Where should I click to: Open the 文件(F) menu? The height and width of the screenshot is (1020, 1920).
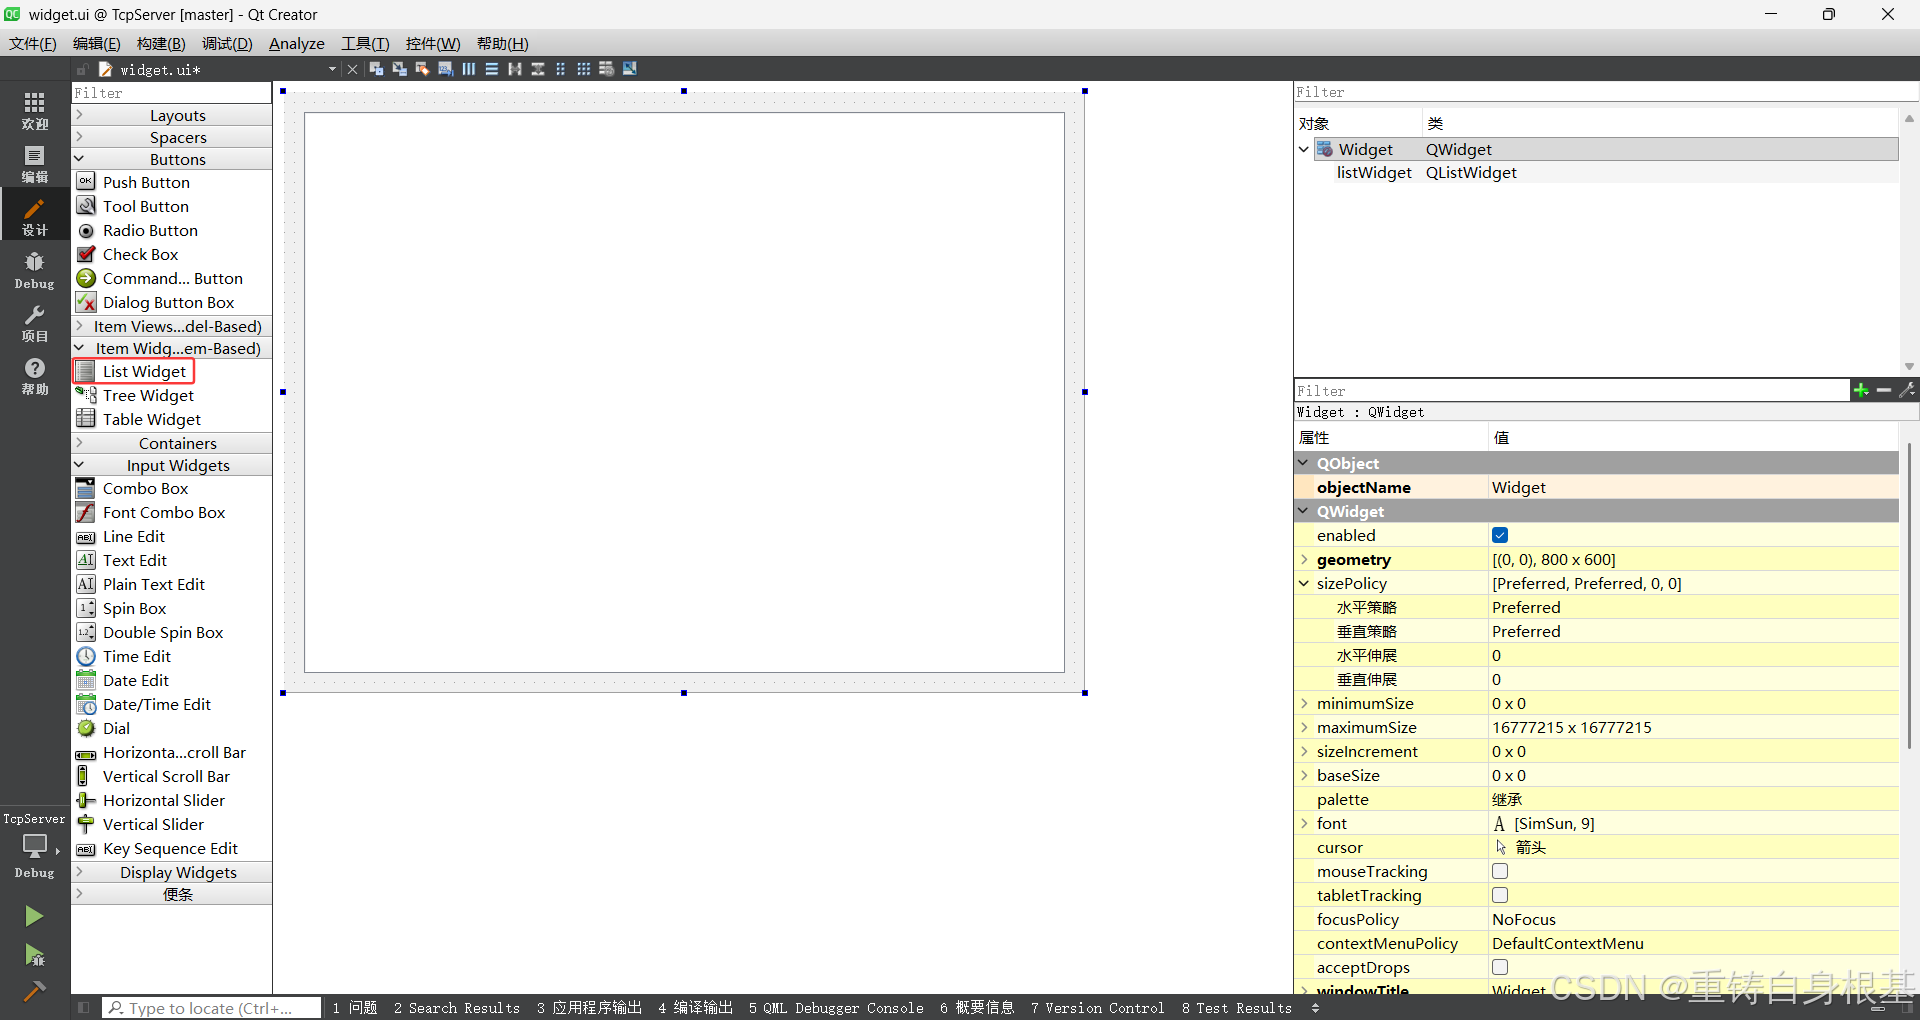point(33,43)
